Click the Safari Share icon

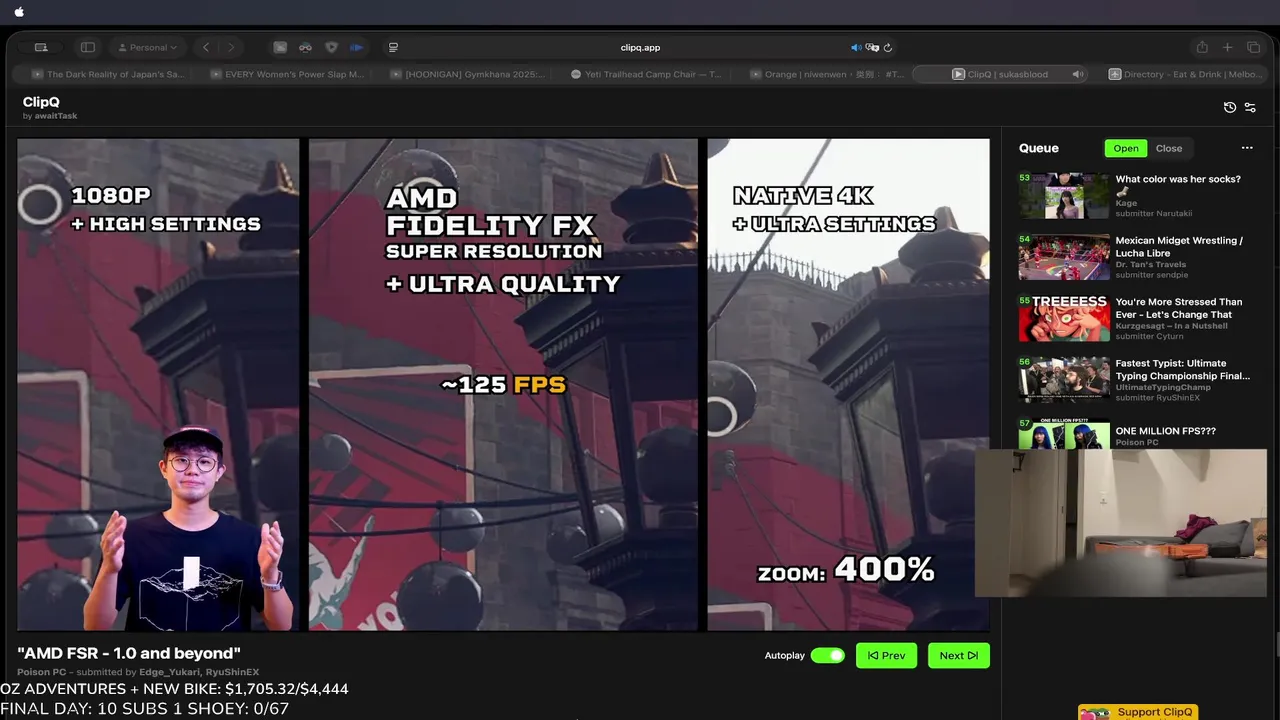1202,47
